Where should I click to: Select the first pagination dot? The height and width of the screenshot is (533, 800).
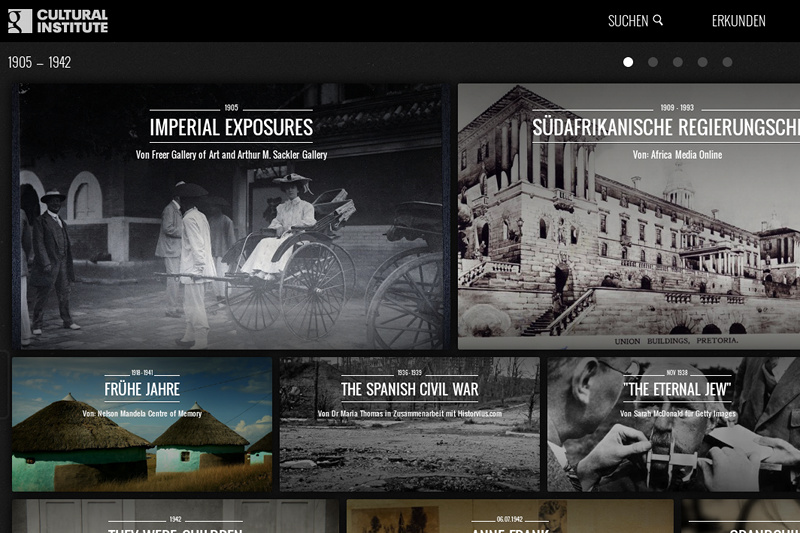628,62
